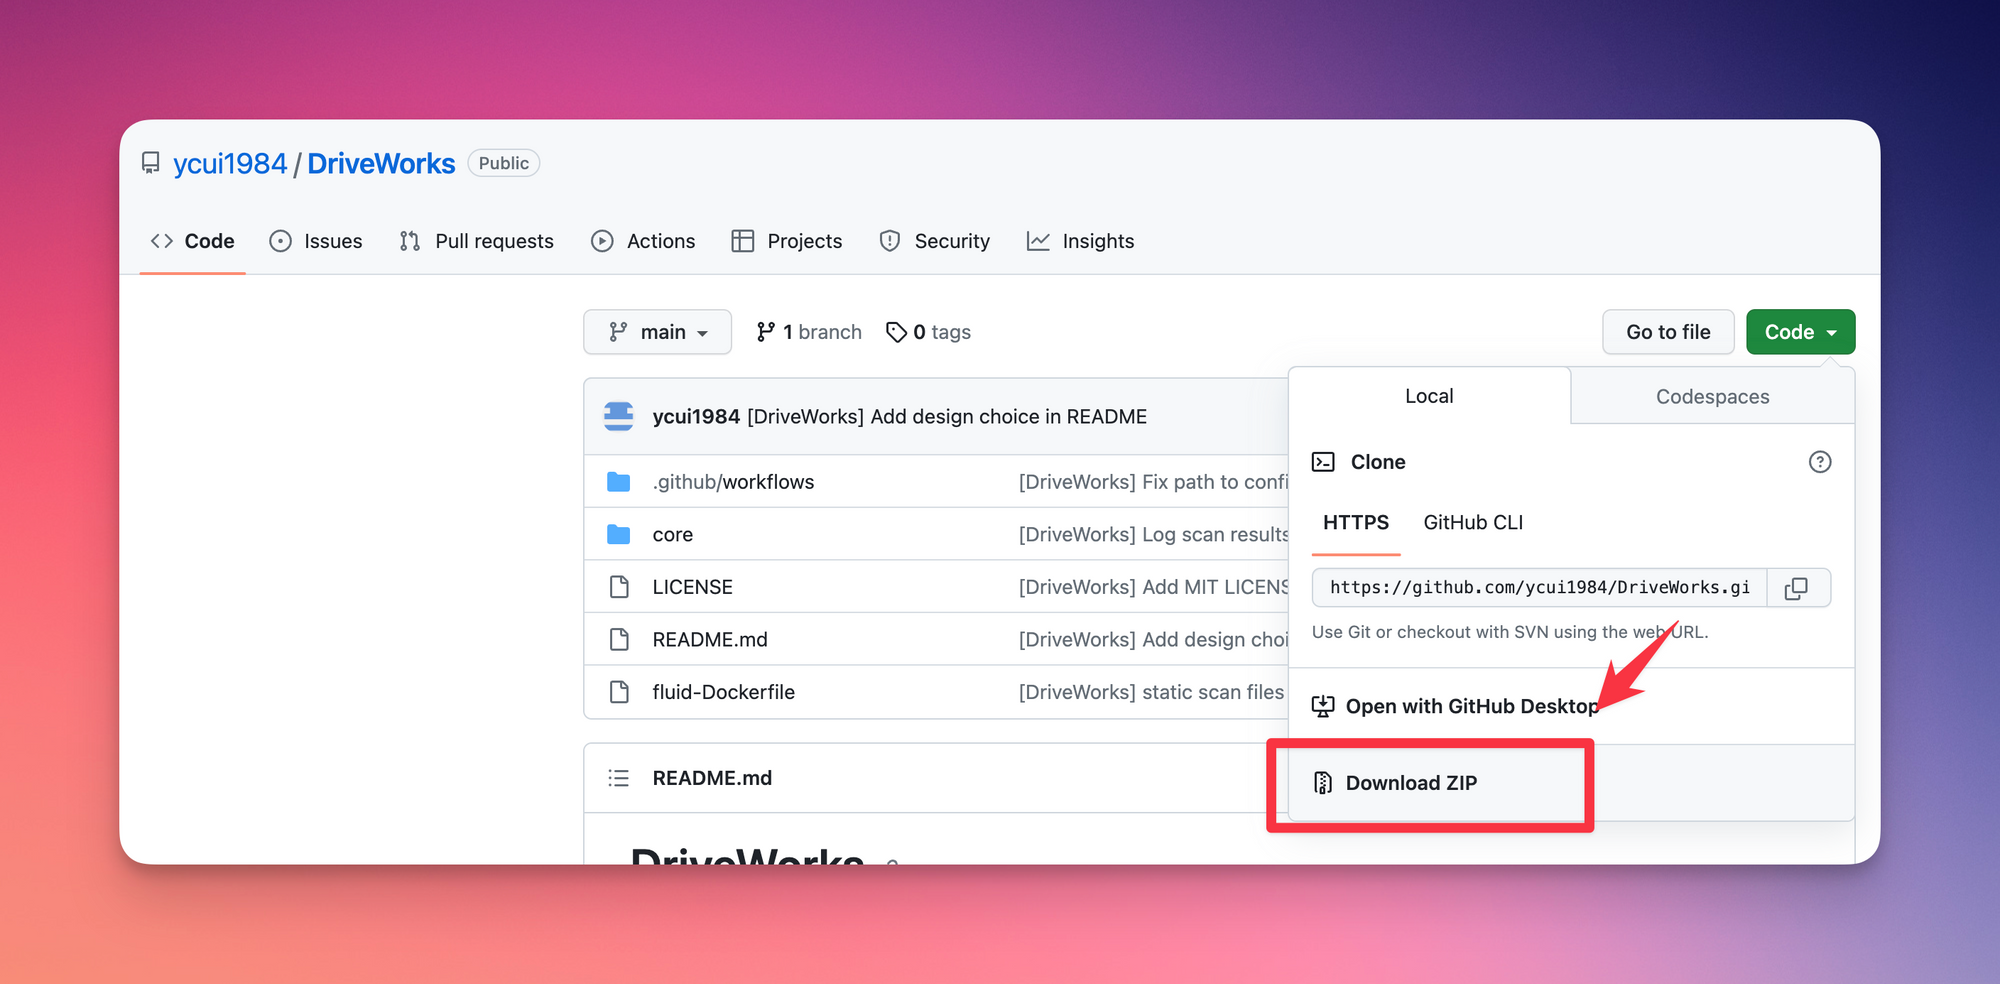Expand the main branch selector

657,332
